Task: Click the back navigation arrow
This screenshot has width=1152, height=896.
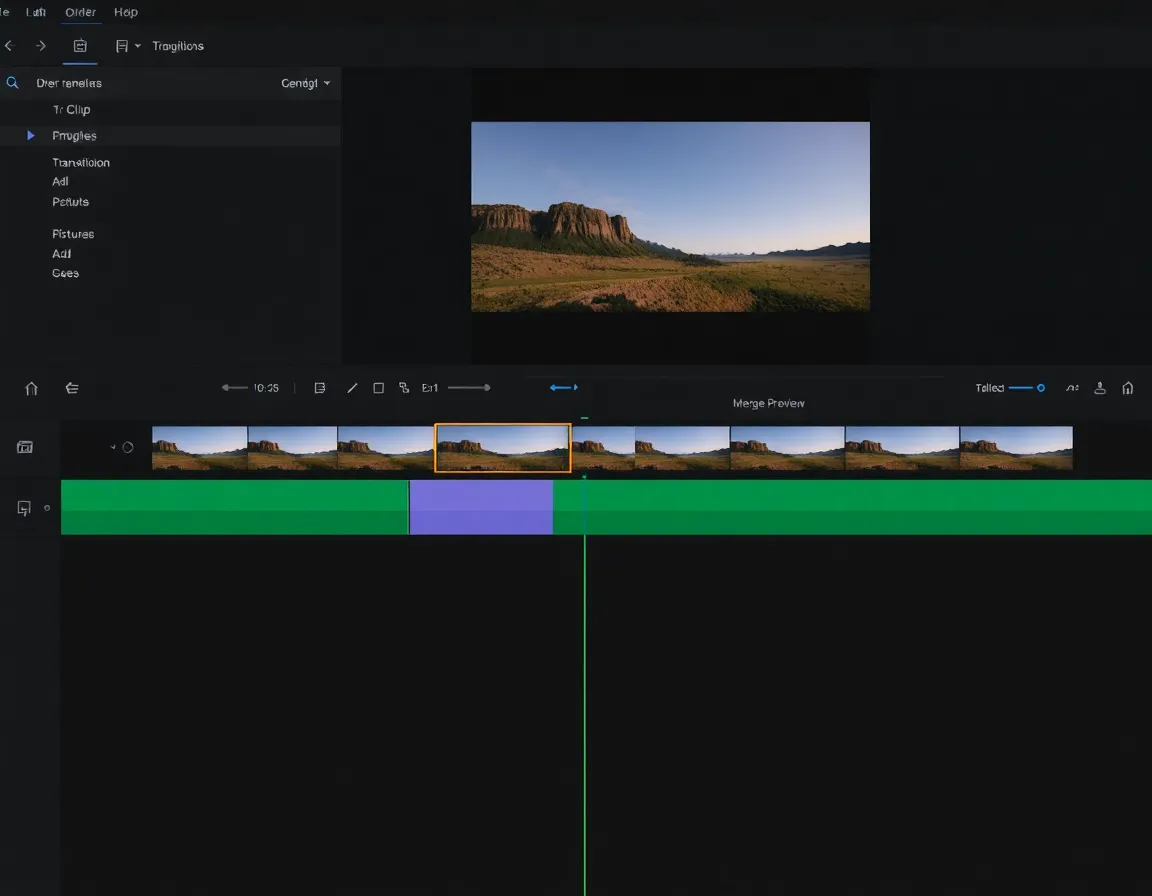Action: tap(9, 45)
